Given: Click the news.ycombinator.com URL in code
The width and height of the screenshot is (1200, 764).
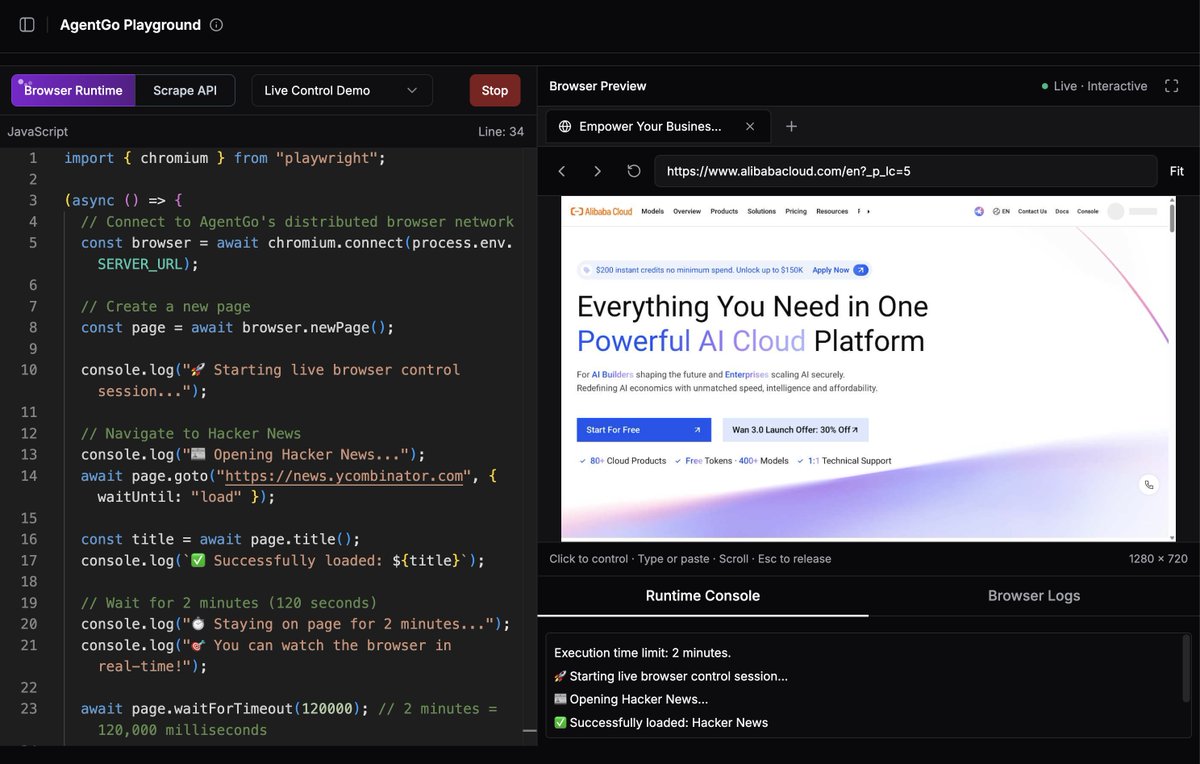Looking at the screenshot, I should (x=345, y=476).
